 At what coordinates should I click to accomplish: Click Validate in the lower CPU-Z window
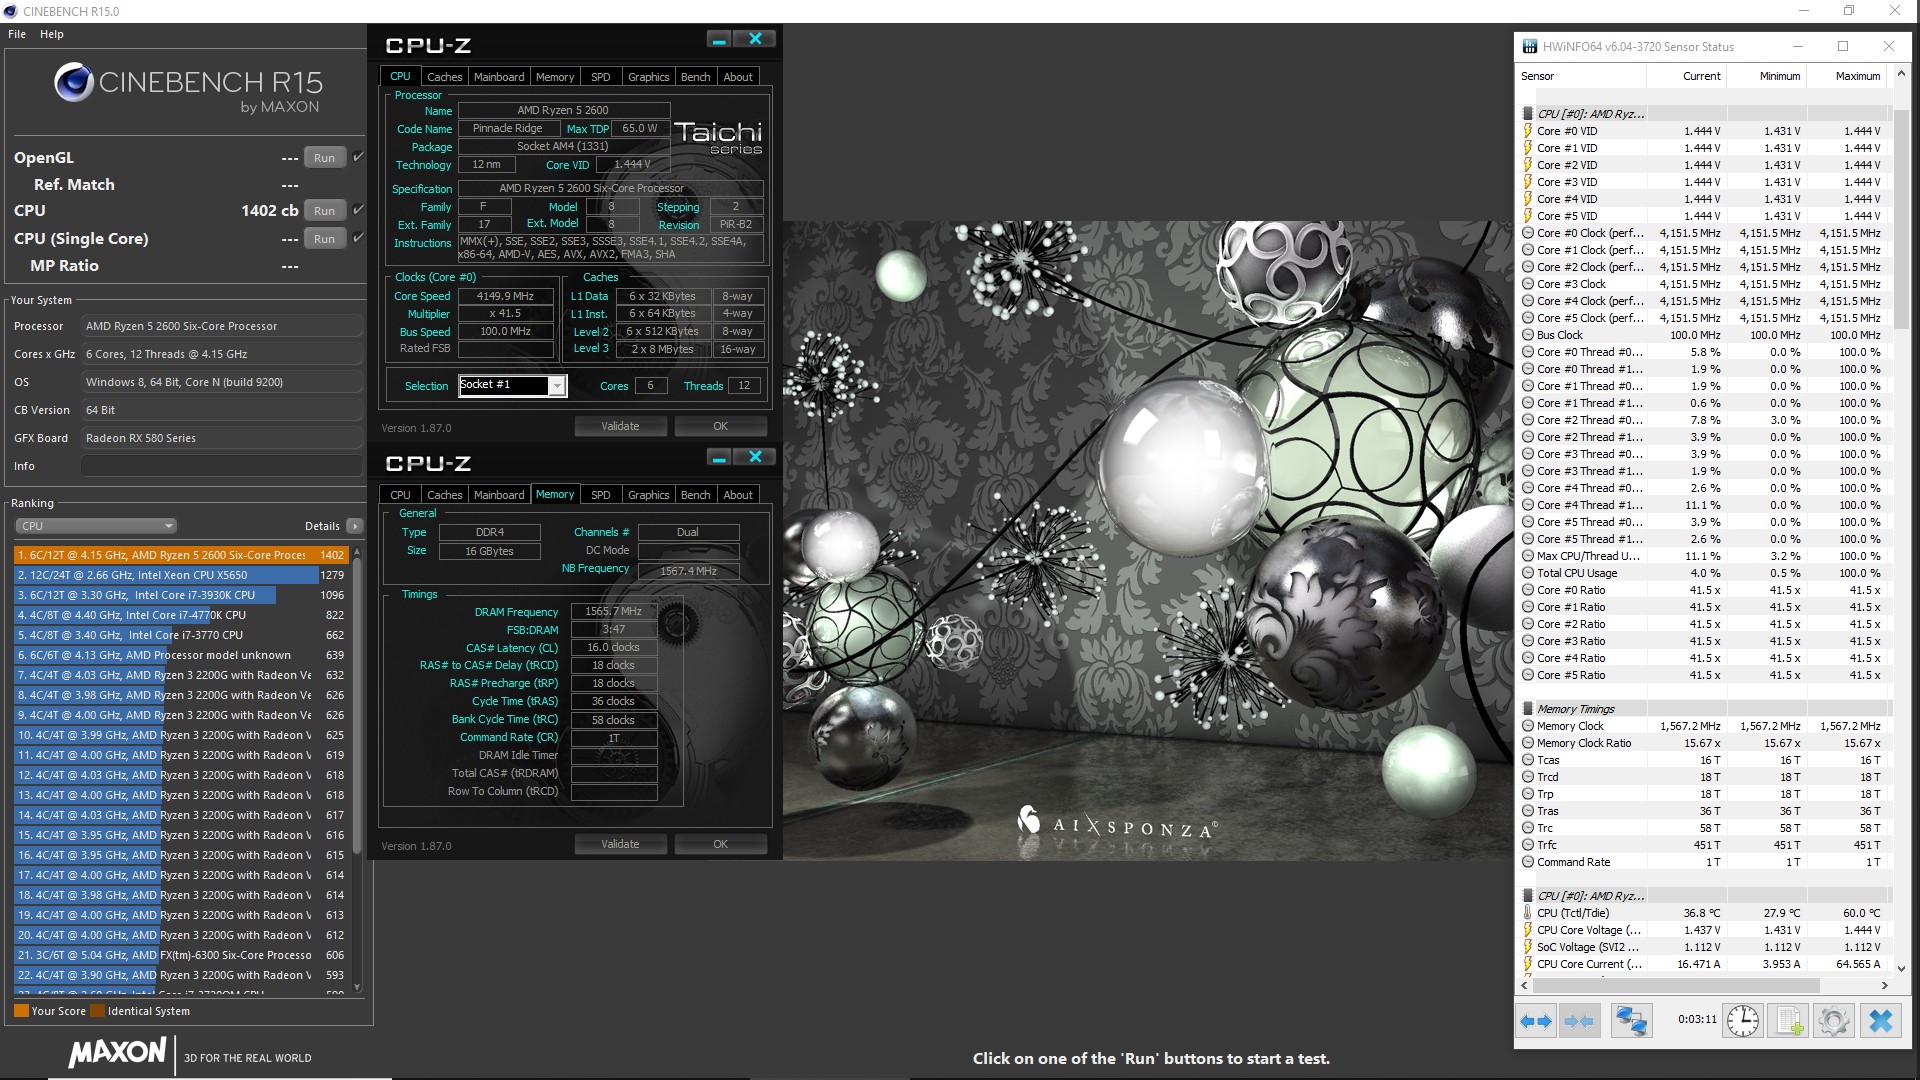620,844
